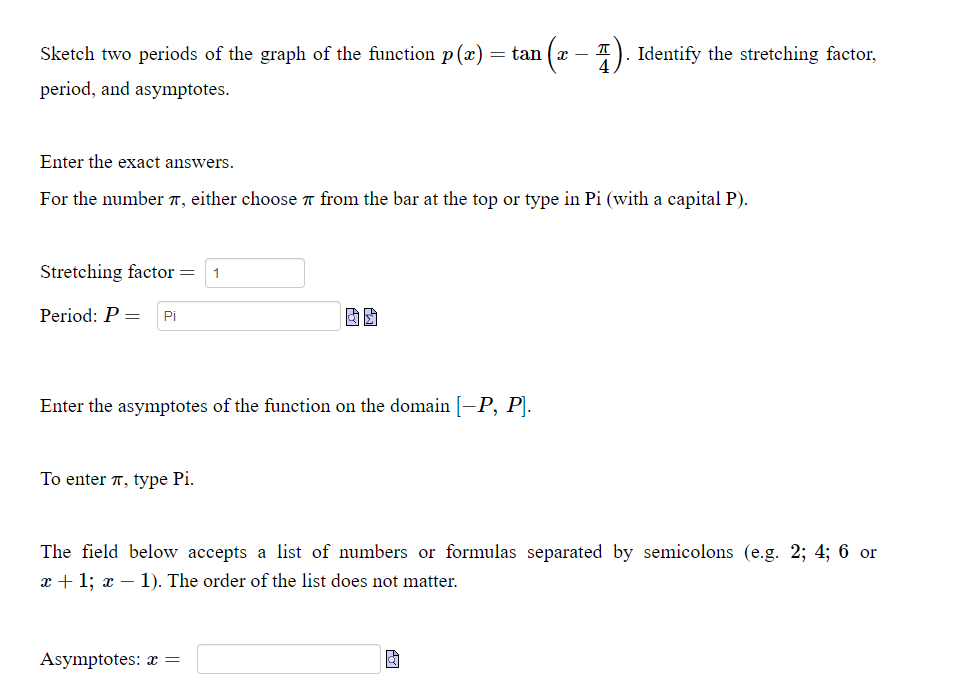
Task: Click inside the Asymptotes answer field
Action: (x=288, y=658)
